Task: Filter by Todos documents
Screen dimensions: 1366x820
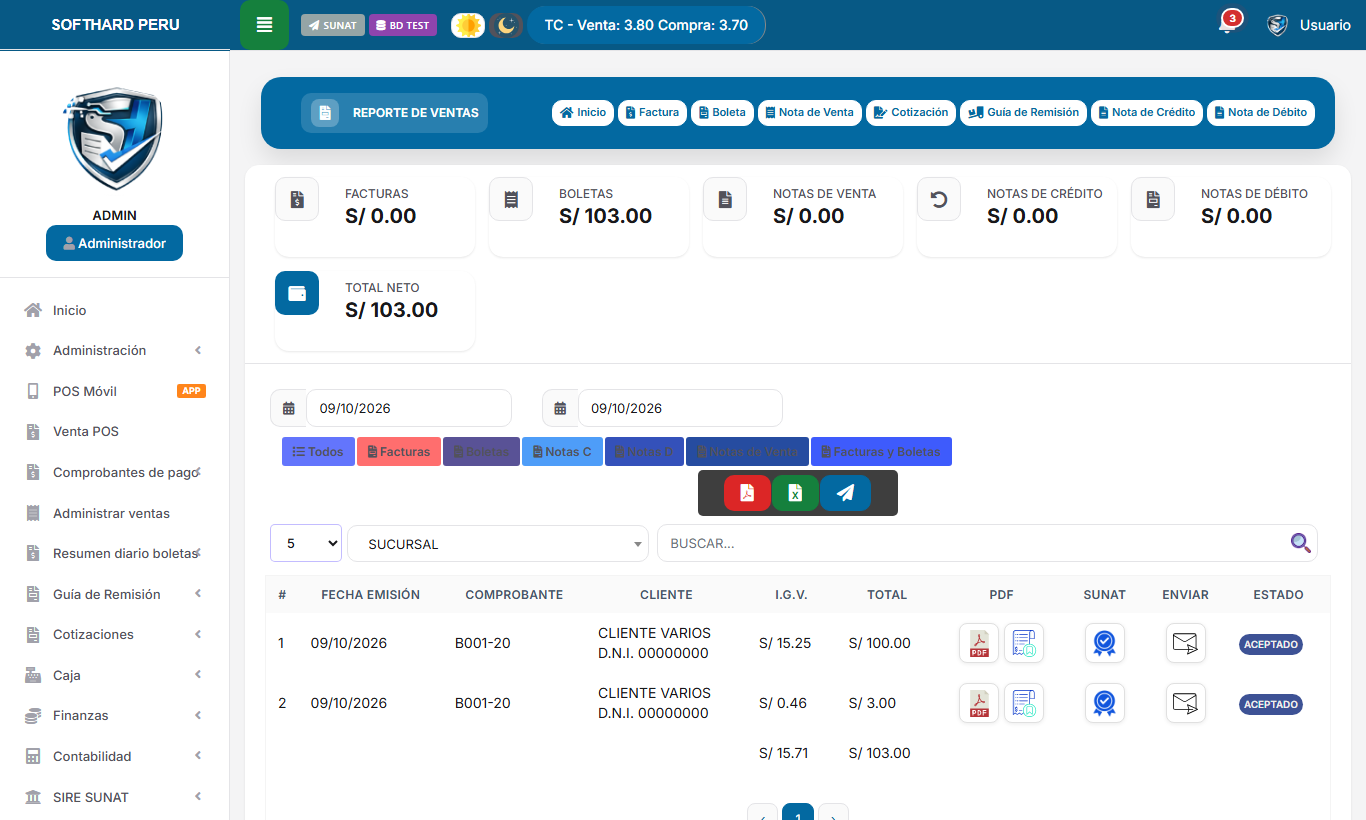Action: [318, 452]
